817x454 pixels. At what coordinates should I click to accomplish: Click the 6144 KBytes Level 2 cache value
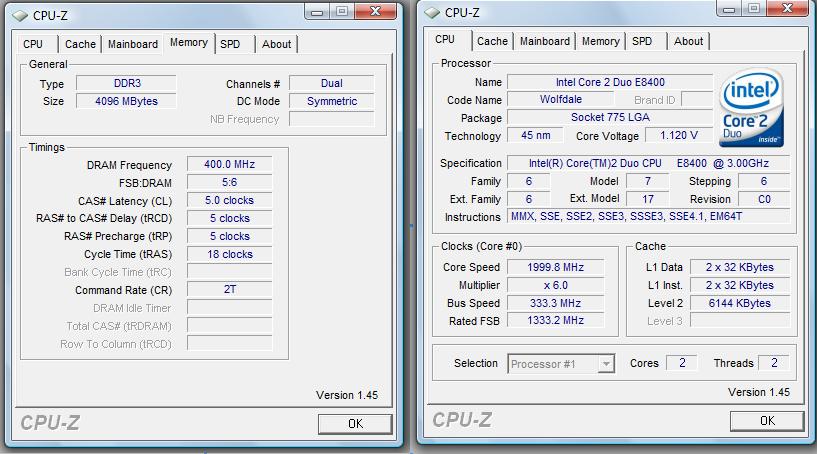[740, 303]
